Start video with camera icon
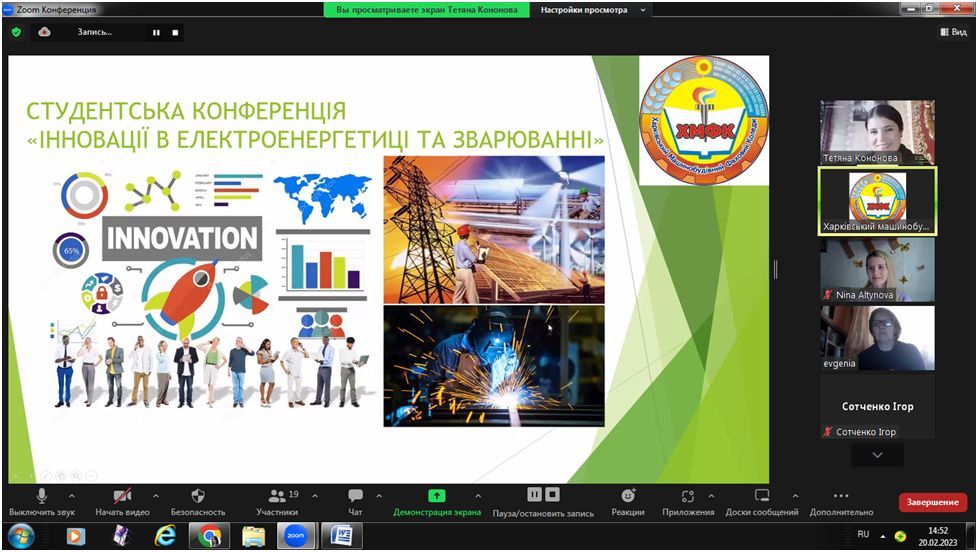 [122, 502]
